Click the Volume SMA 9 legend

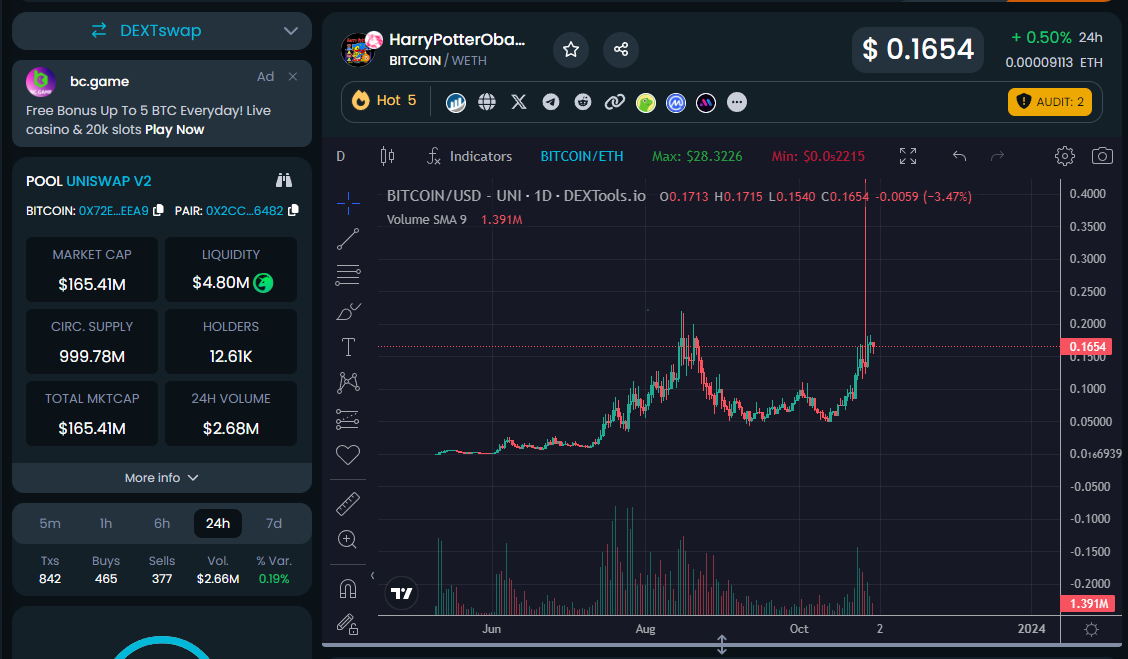427,219
